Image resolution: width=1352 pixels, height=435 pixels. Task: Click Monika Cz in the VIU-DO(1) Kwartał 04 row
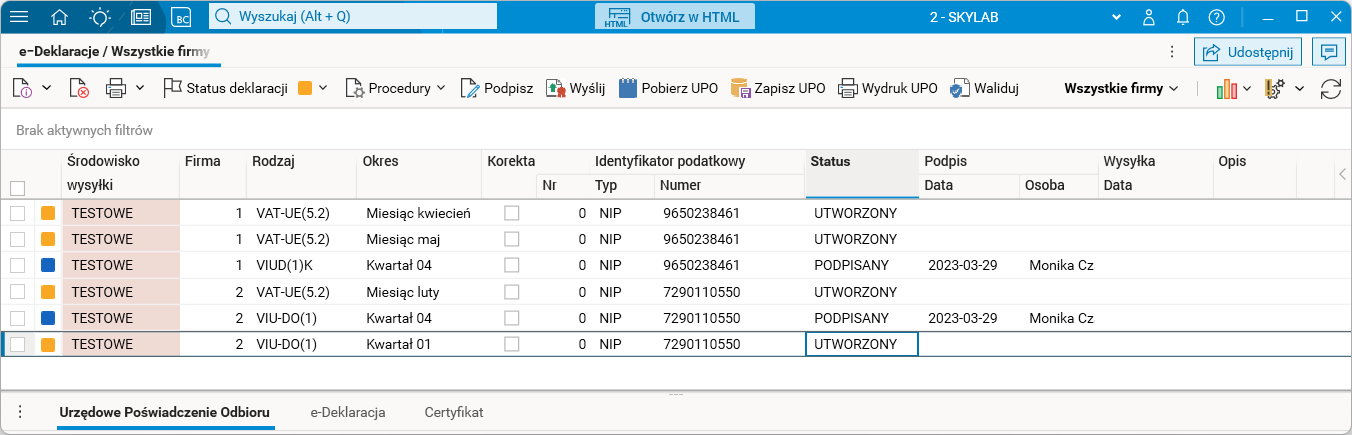(x=1061, y=318)
